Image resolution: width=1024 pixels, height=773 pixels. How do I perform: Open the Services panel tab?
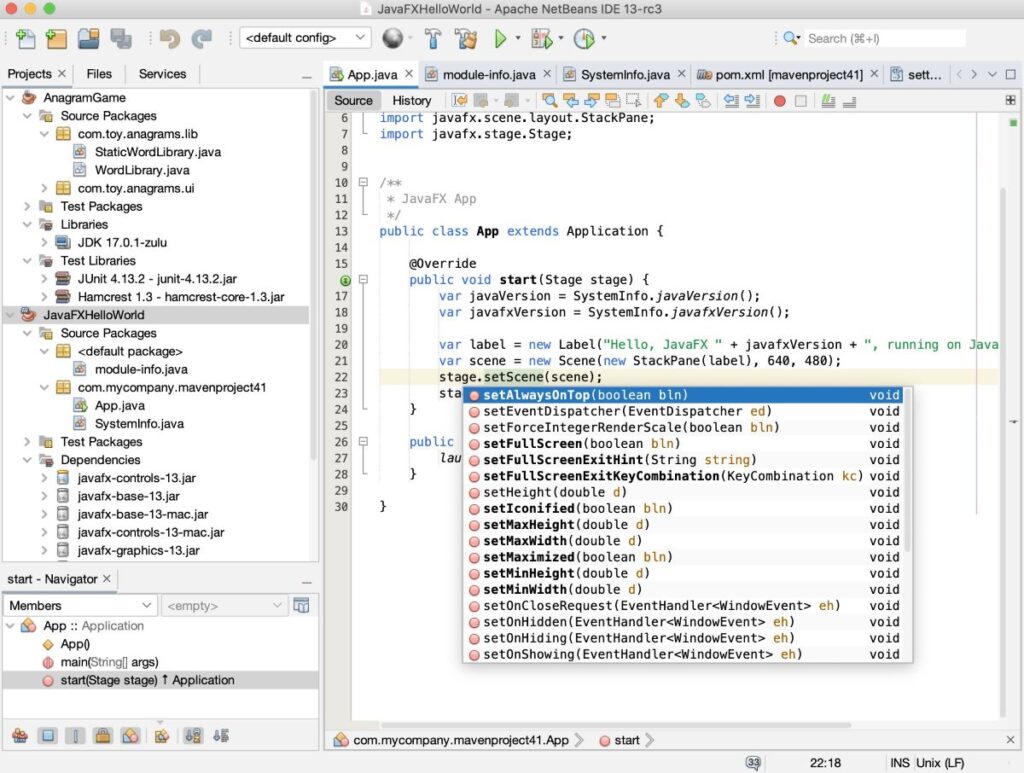coord(162,73)
